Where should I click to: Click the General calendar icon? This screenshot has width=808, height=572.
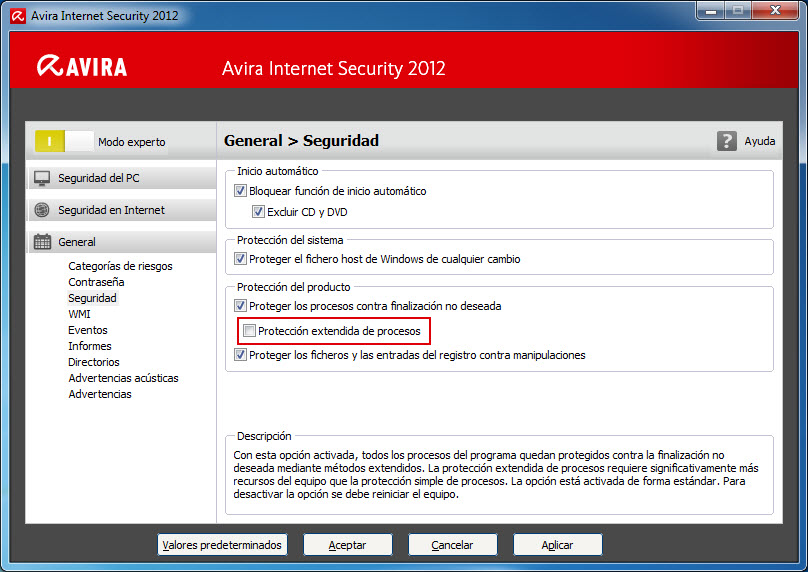42,242
